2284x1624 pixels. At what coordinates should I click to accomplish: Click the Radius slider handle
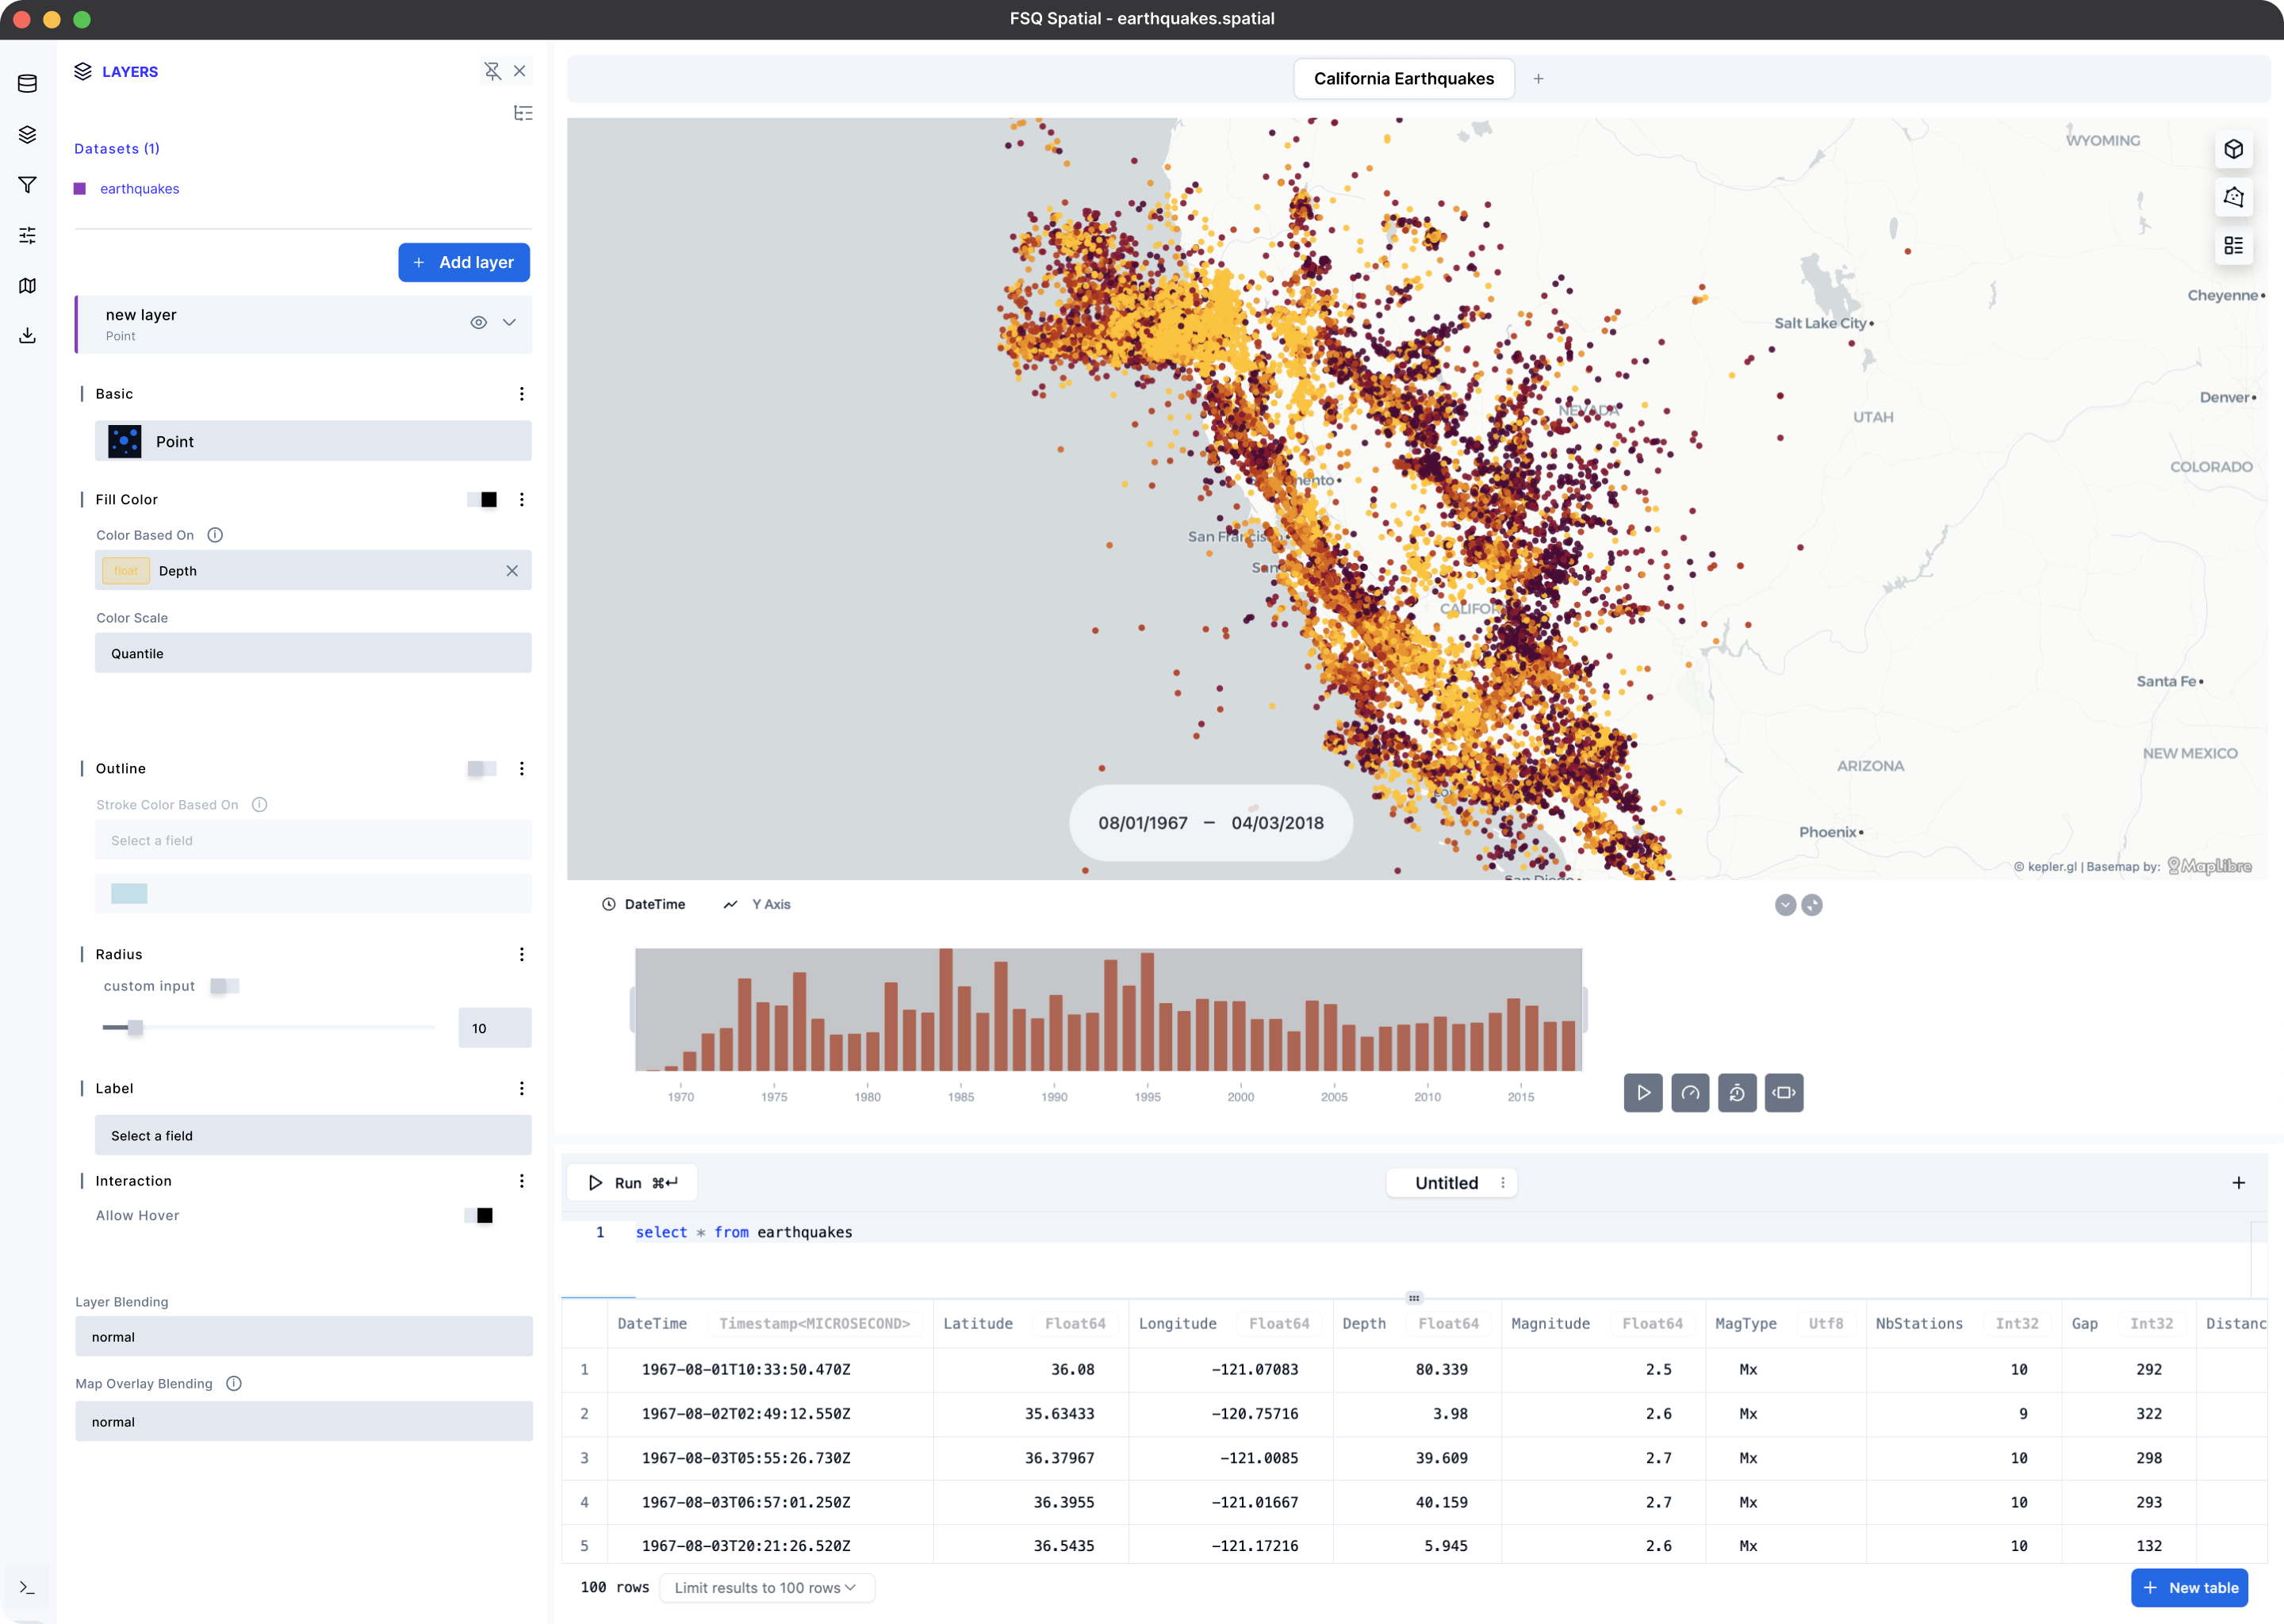click(x=135, y=1028)
